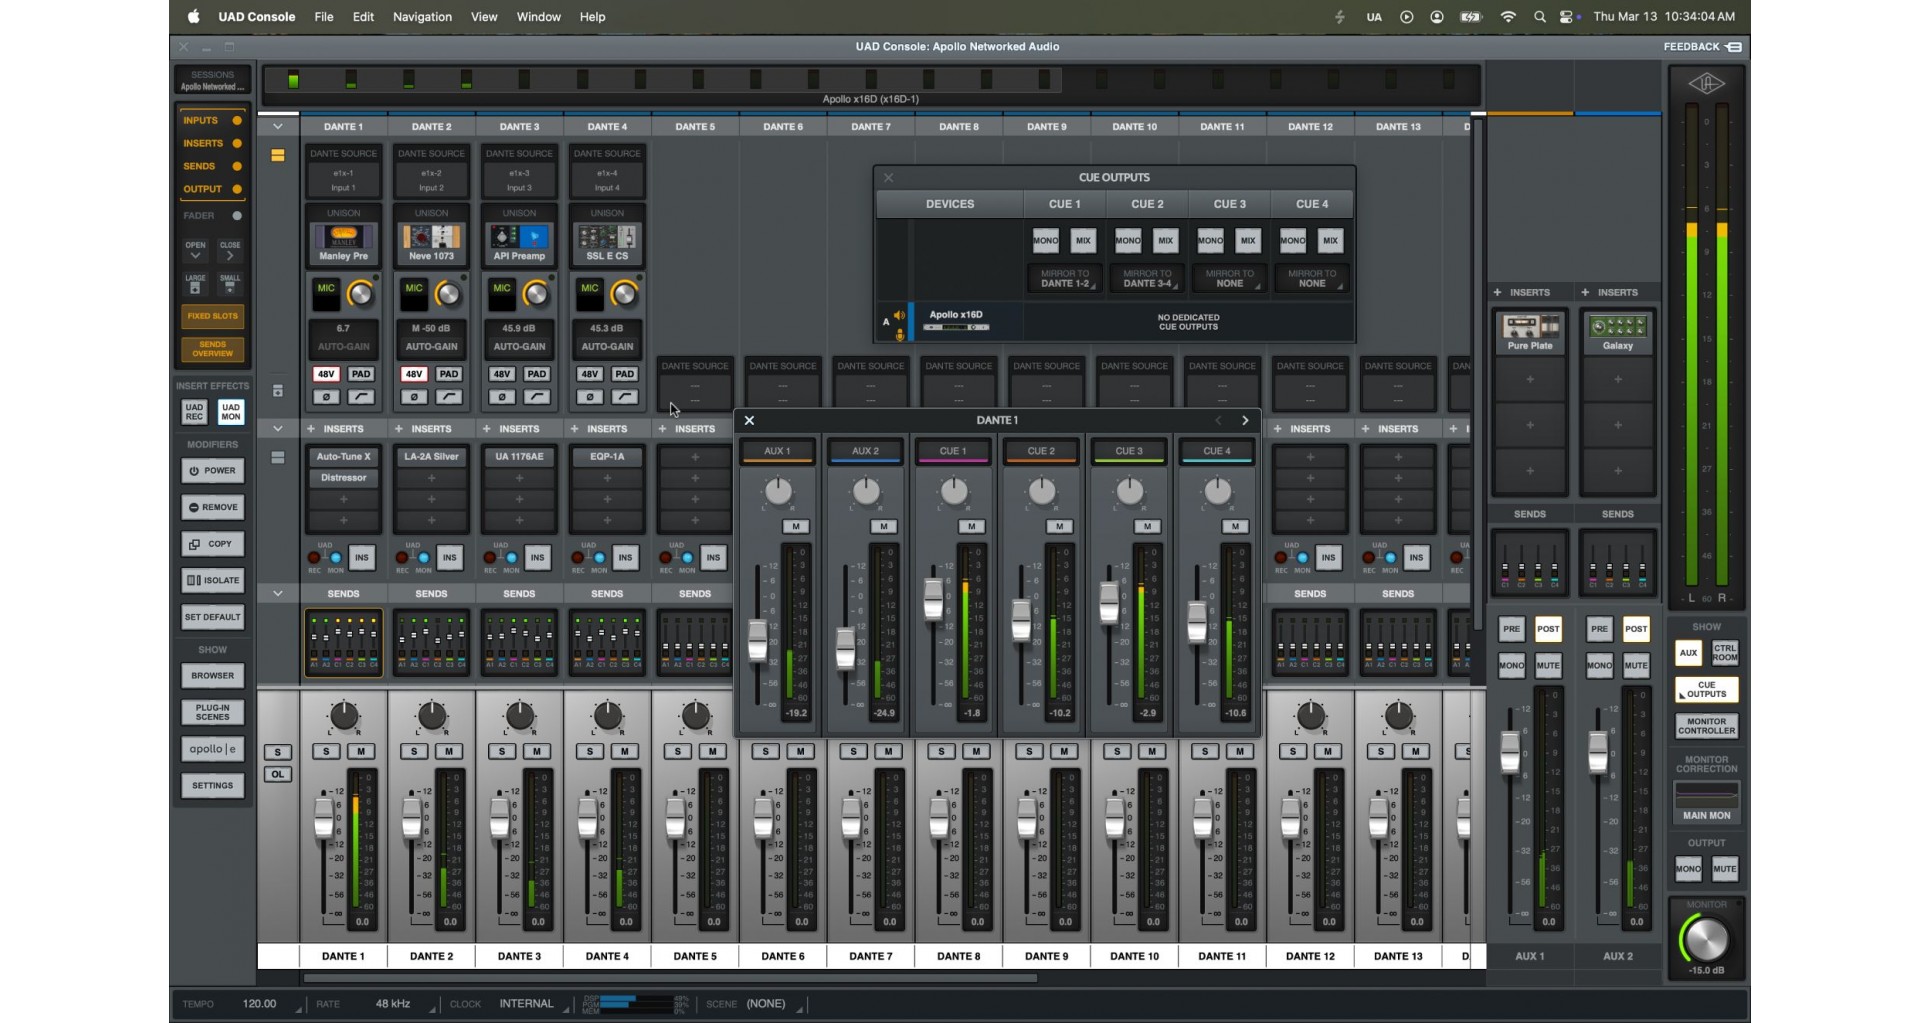The width and height of the screenshot is (1920, 1023).
Task: Close the DANTE 1 sends popover
Action: click(749, 421)
